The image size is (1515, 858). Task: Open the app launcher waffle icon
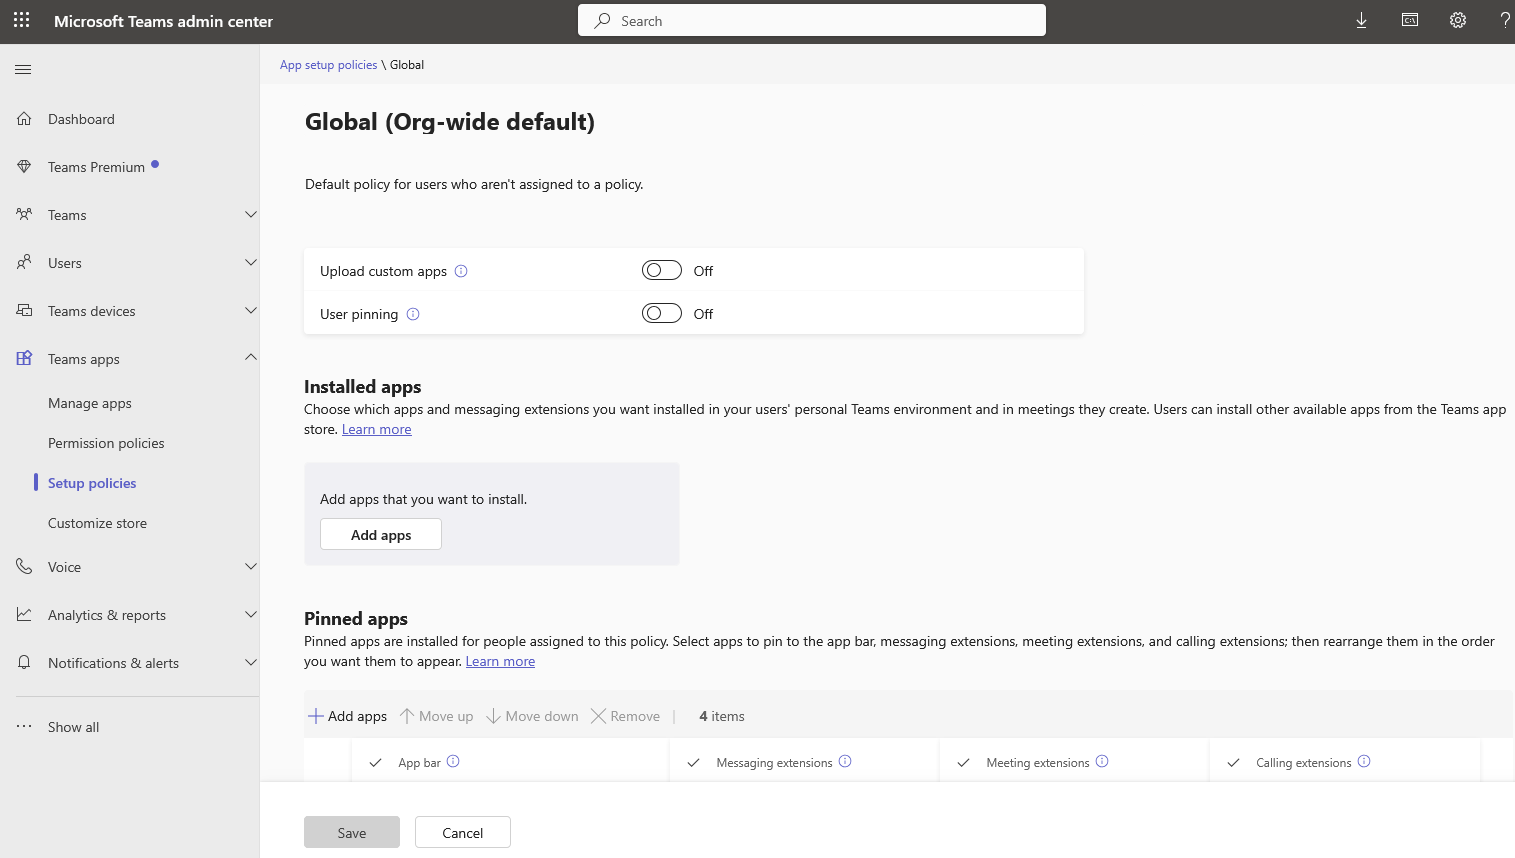pyautogui.click(x=22, y=20)
